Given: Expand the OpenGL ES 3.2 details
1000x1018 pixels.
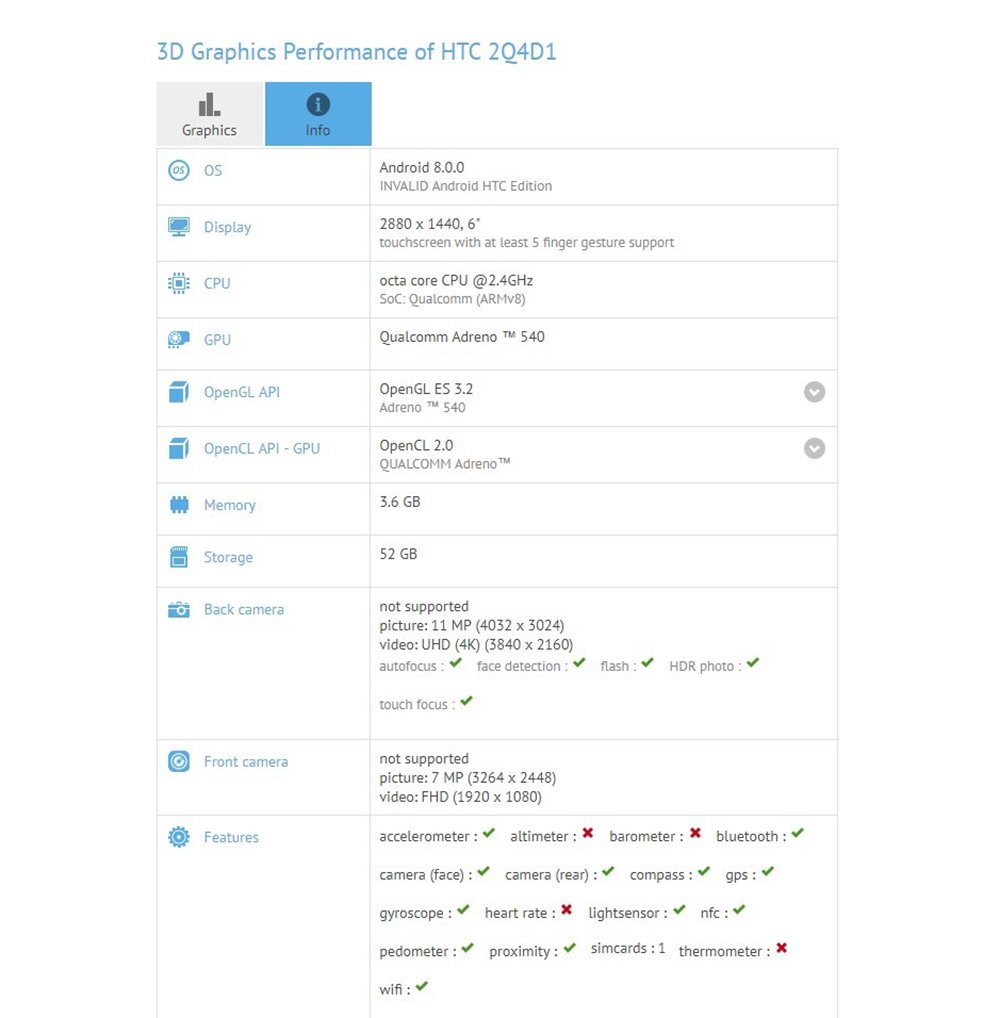Looking at the screenshot, I should [815, 392].
